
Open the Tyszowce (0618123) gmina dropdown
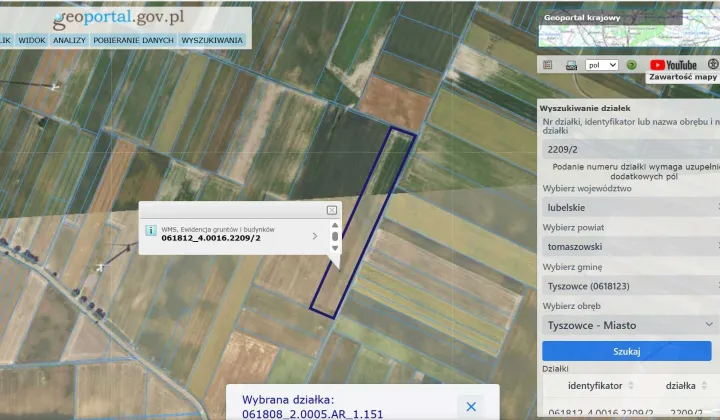pyautogui.click(x=630, y=286)
